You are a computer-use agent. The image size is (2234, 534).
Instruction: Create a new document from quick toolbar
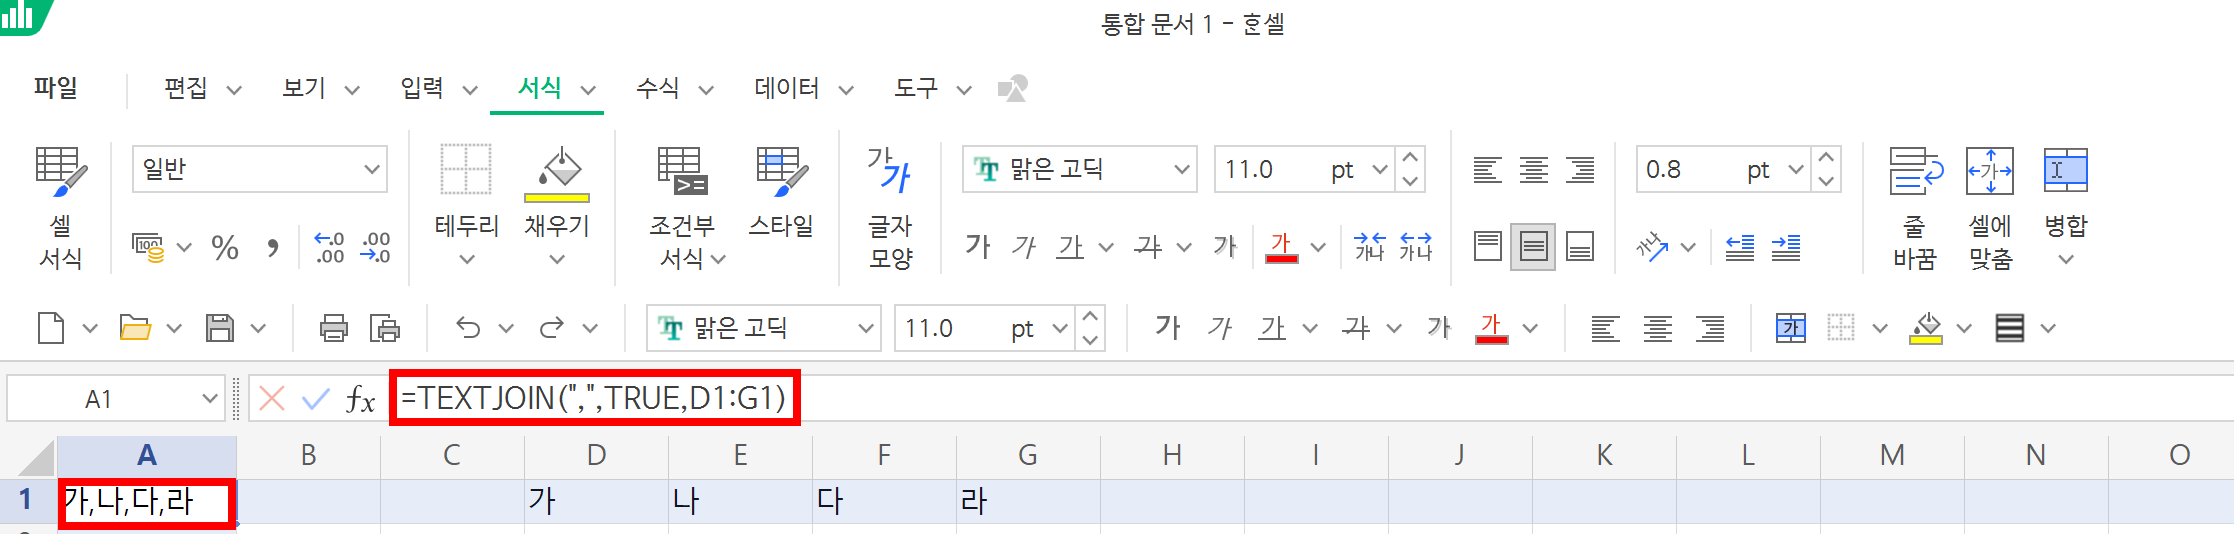(51, 328)
